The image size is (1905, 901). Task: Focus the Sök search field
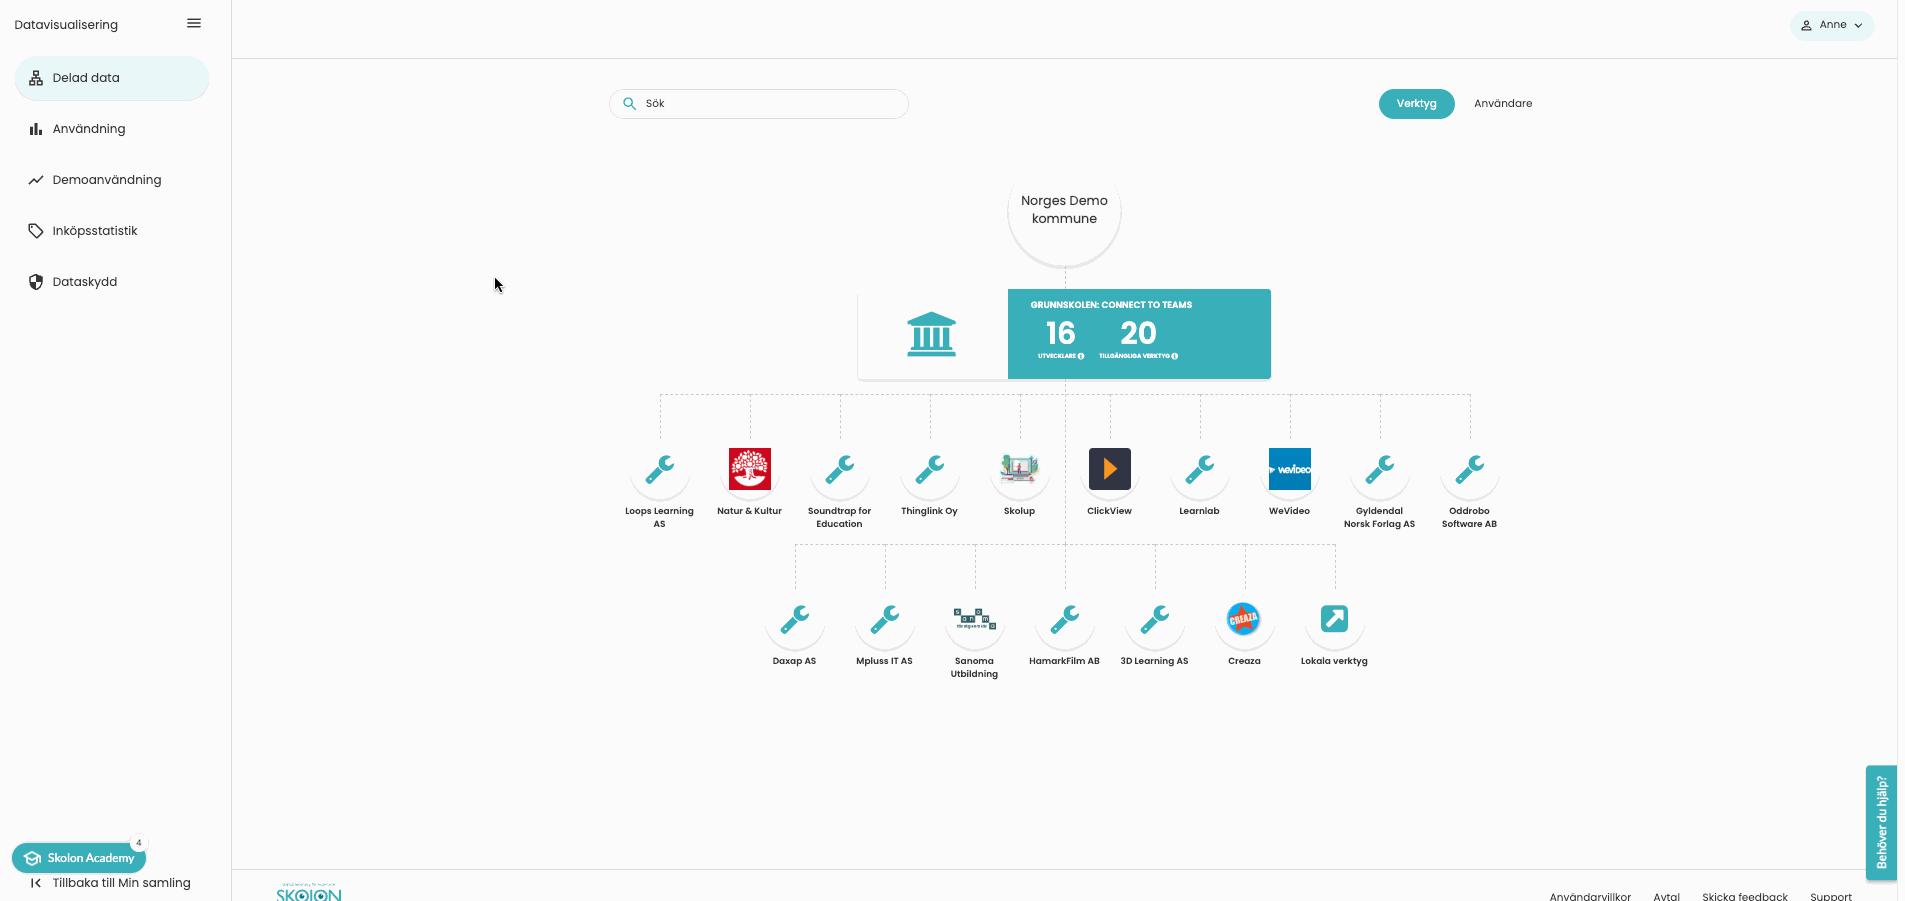pyautogui.click(x=759, y=104)
